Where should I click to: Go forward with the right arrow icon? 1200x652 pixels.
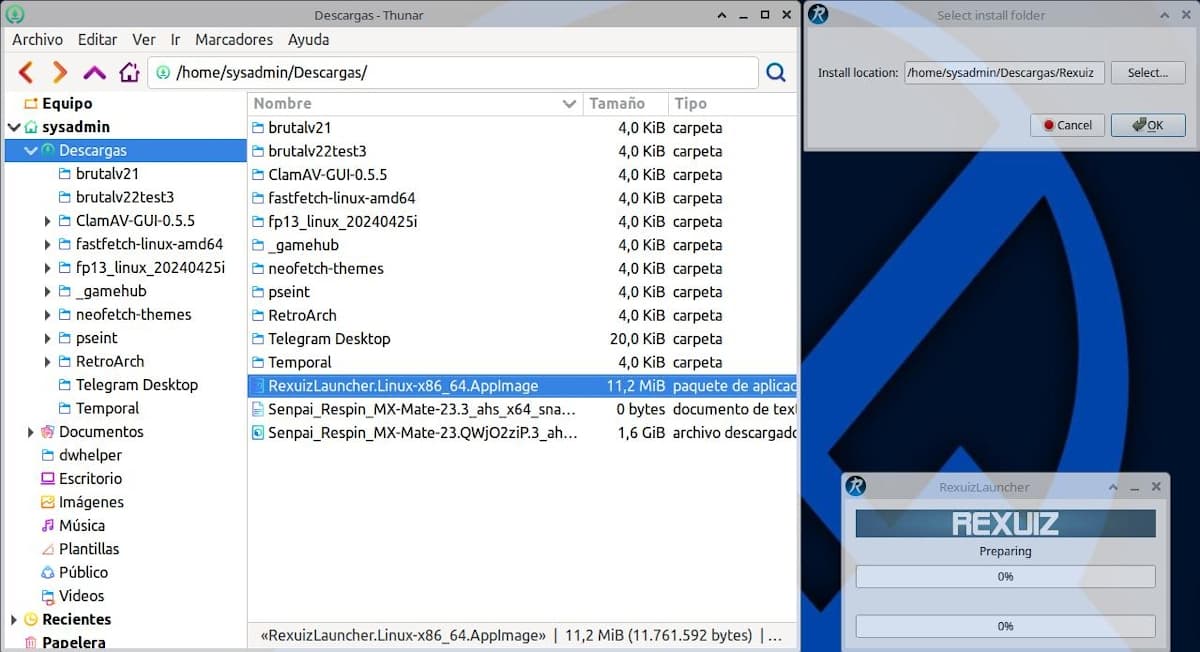[60, 72]
